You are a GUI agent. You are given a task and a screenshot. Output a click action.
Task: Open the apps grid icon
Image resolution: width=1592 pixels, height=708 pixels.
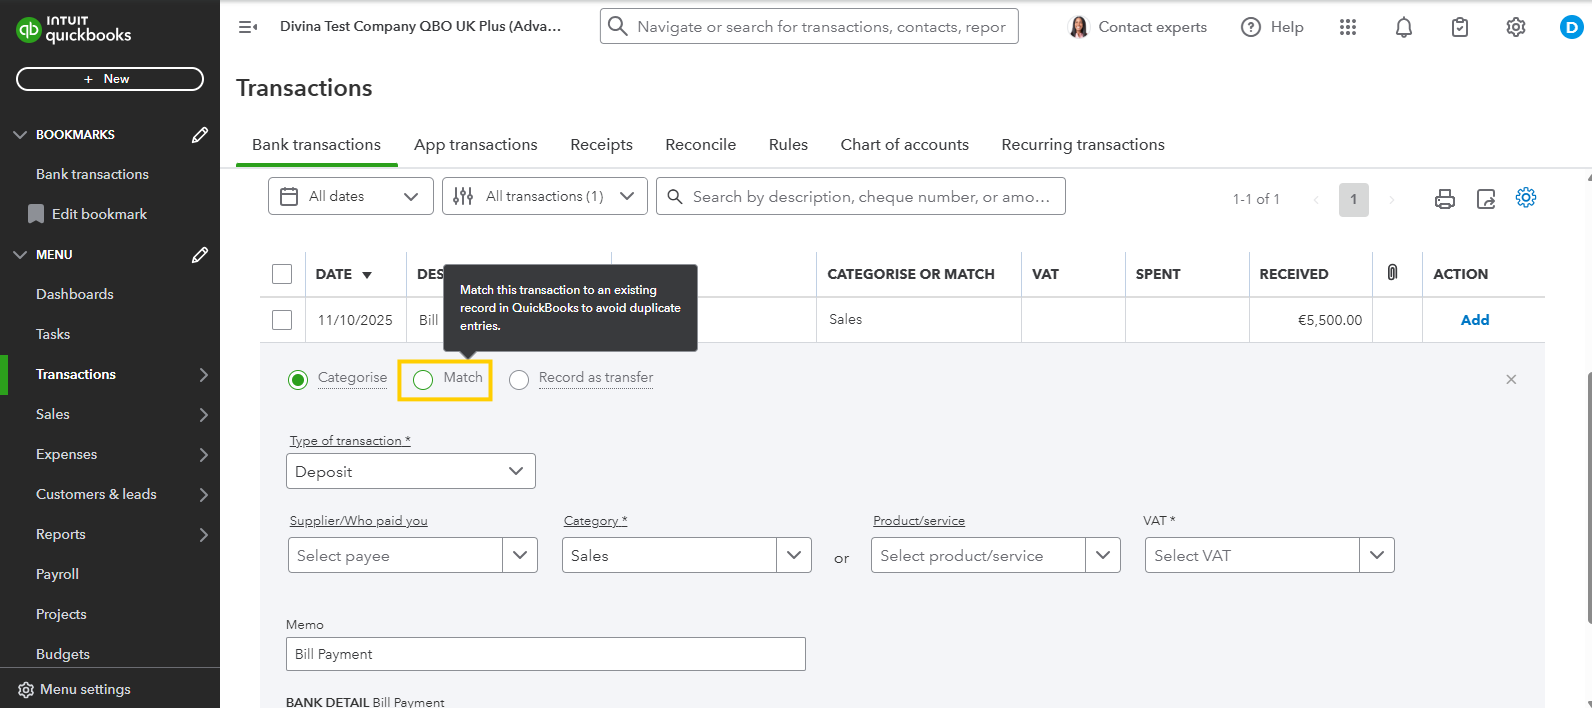tap(1348, 28)
